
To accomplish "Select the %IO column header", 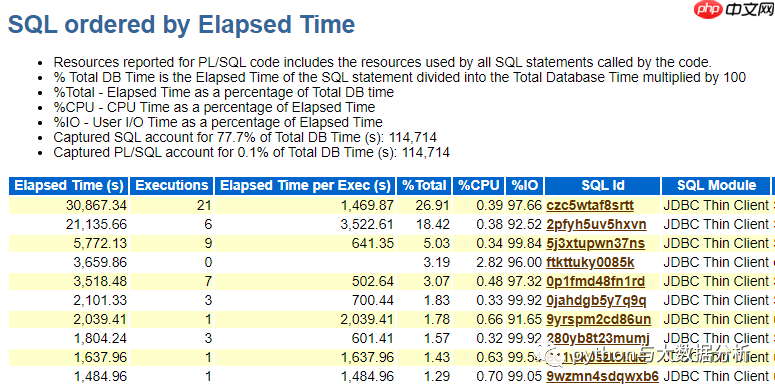I will (x=524, y=186).
